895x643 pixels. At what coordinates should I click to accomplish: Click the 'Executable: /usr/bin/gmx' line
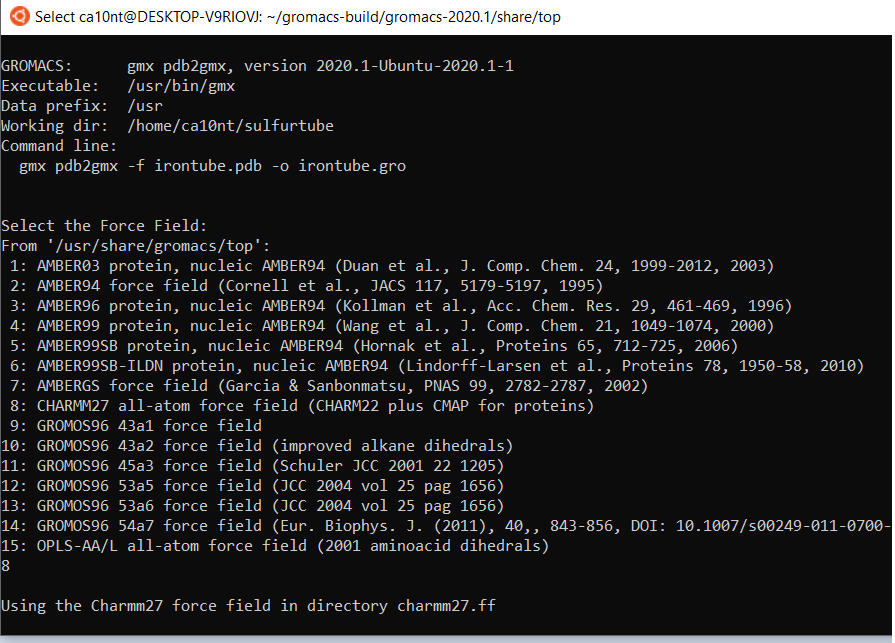pos(118,86)
